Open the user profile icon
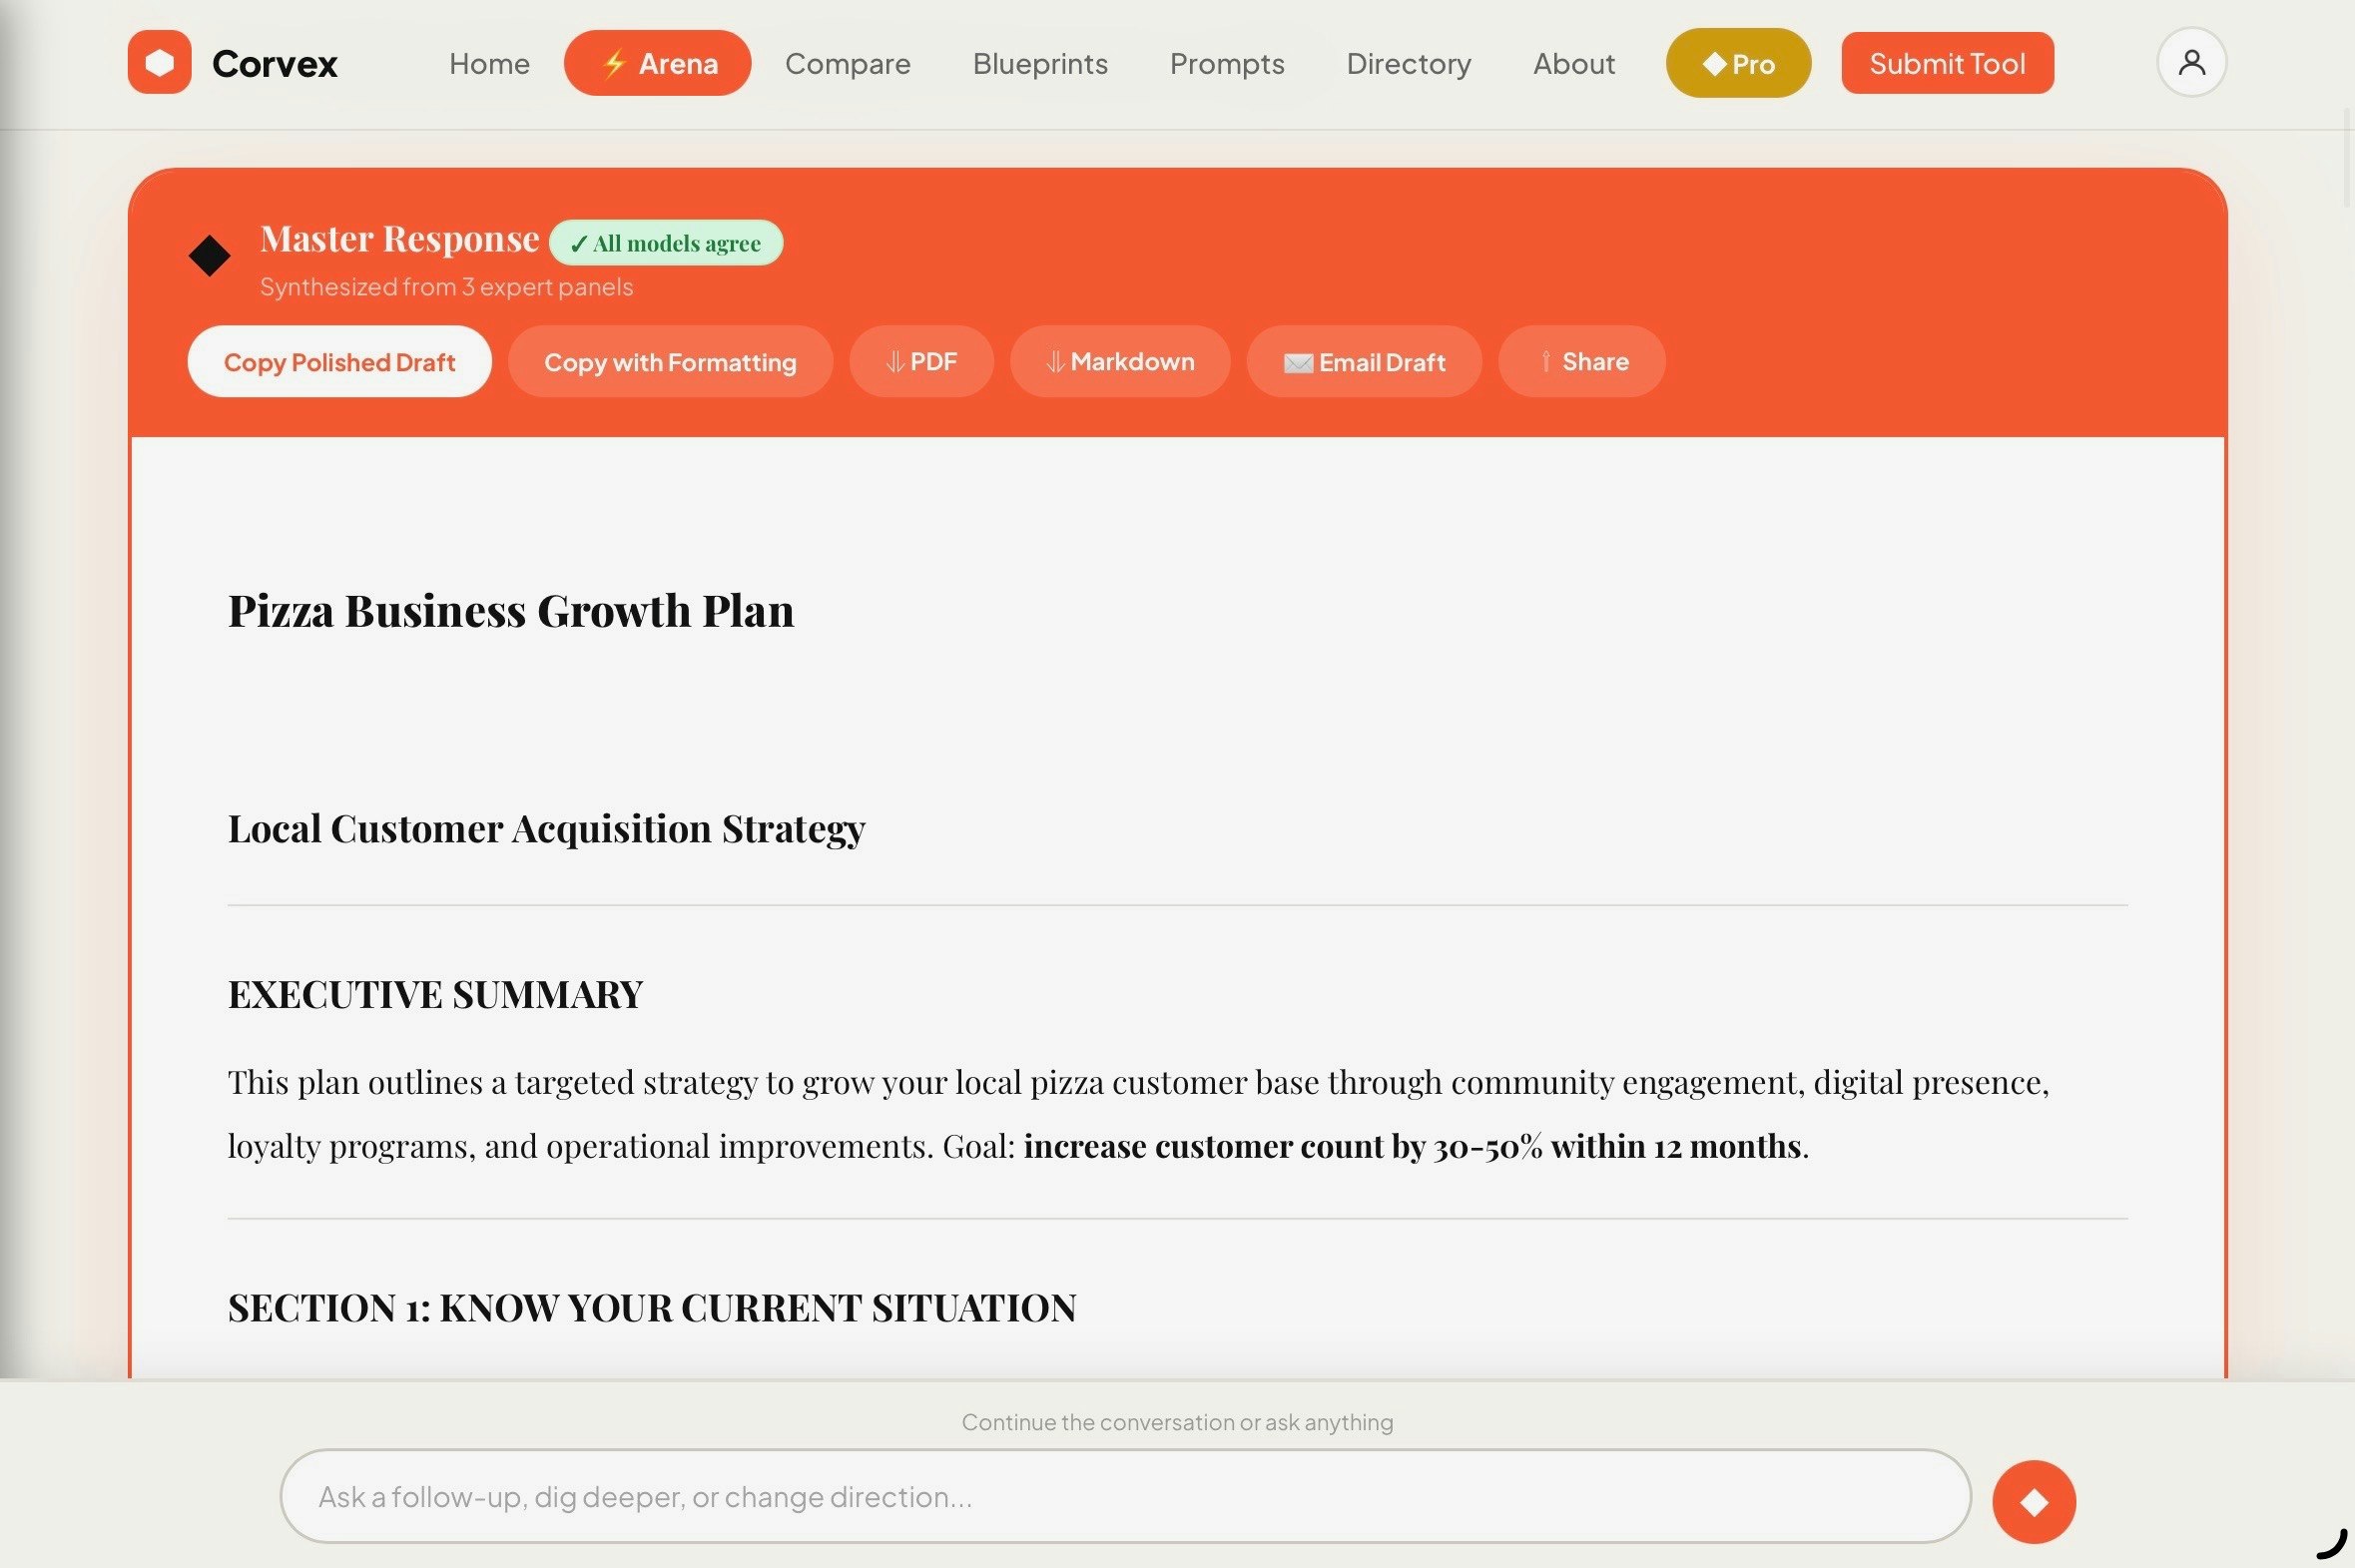The width and height of the screenshot is (2355, 1568). click(2190, 62)
